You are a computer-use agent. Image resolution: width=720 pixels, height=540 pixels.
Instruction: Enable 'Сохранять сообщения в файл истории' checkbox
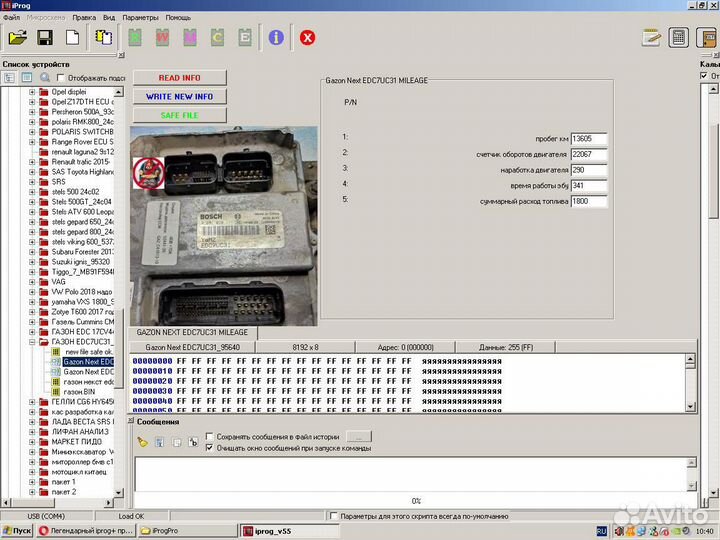pos(209,437)
